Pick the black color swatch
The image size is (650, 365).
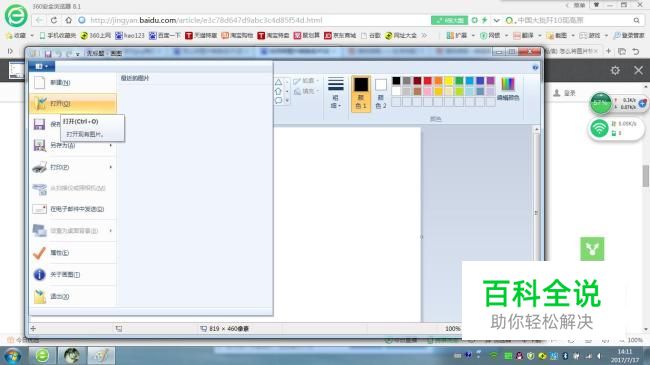(396, 80)
